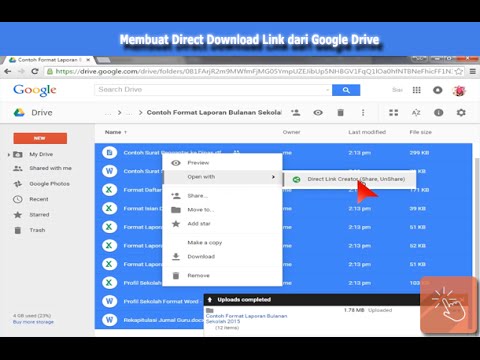Screen dimensions: 480x360
Task: Click the Google logo
Action: [35, 90]
